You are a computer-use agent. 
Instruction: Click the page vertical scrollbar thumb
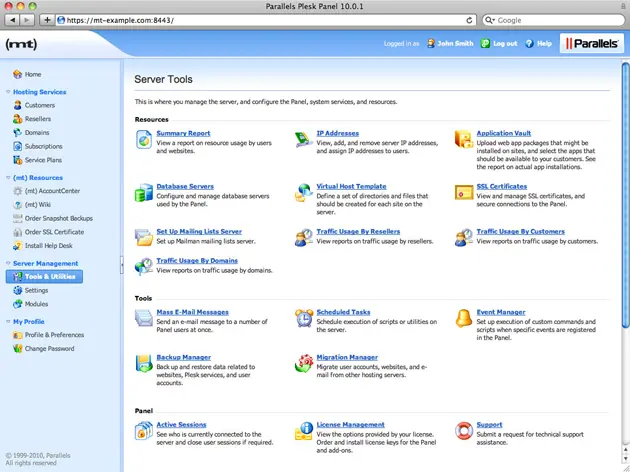click(x=626, y=195)
